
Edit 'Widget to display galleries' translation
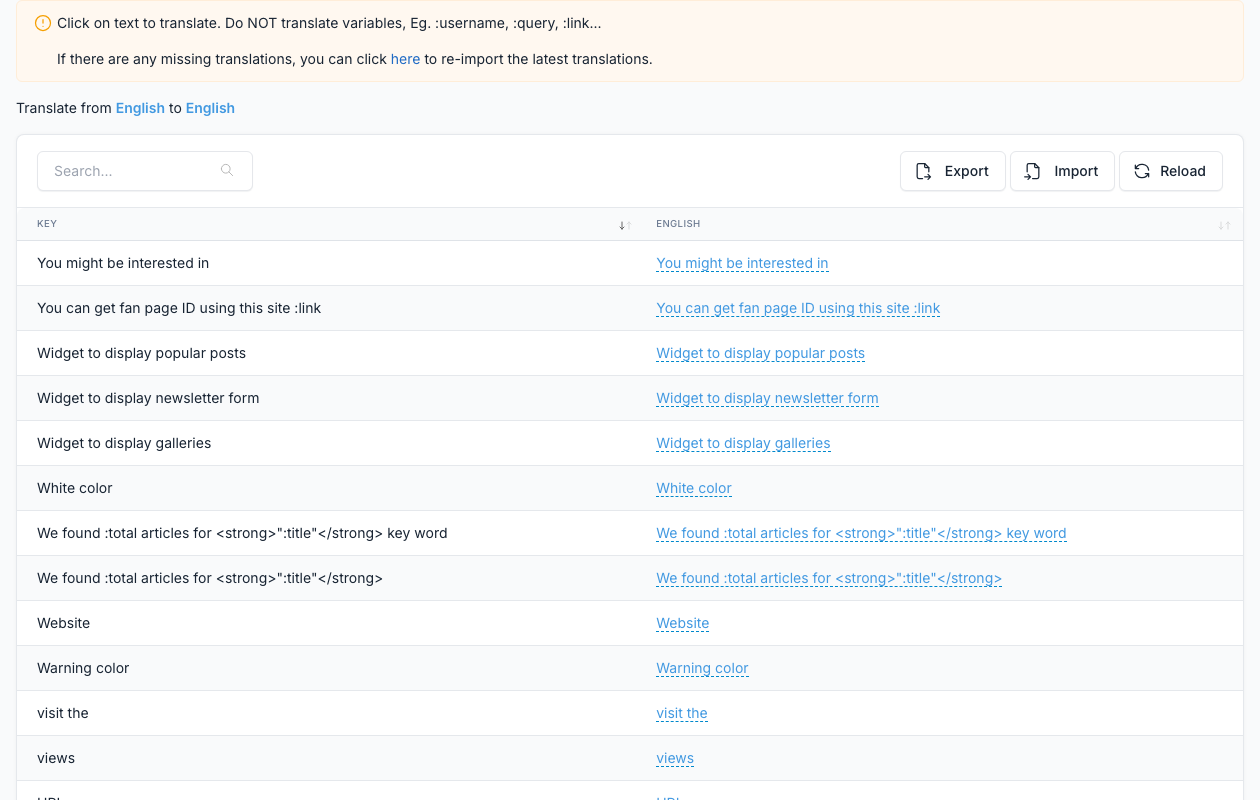[743, 443]
